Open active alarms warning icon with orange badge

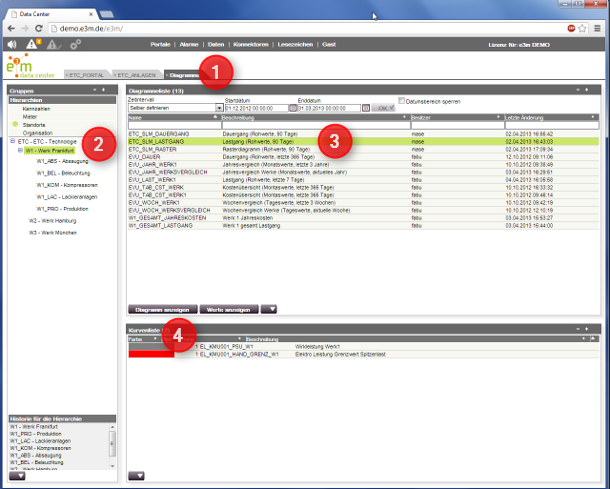(33, 44)
